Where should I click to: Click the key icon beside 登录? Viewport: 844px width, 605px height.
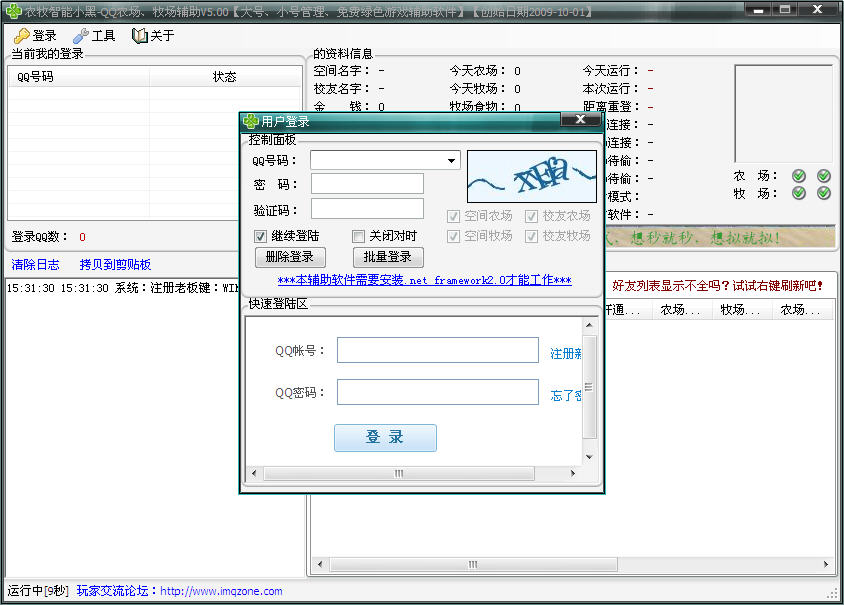(22, 36)
